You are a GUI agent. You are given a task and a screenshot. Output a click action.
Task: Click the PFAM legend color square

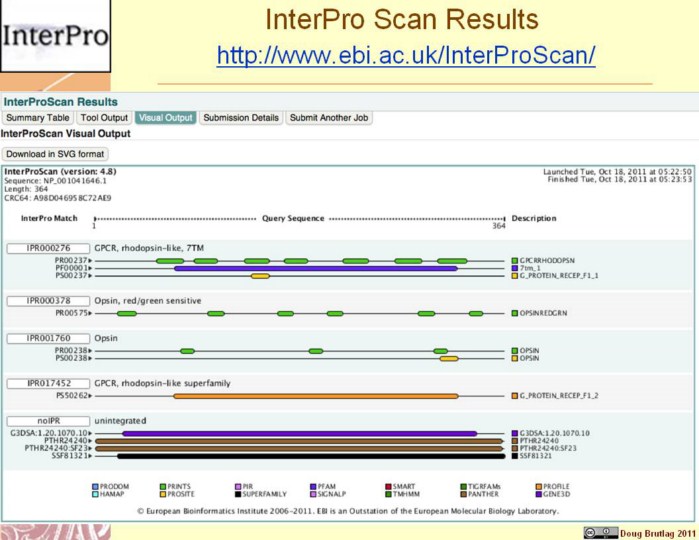pyautogui.click(x=313, y=485)
